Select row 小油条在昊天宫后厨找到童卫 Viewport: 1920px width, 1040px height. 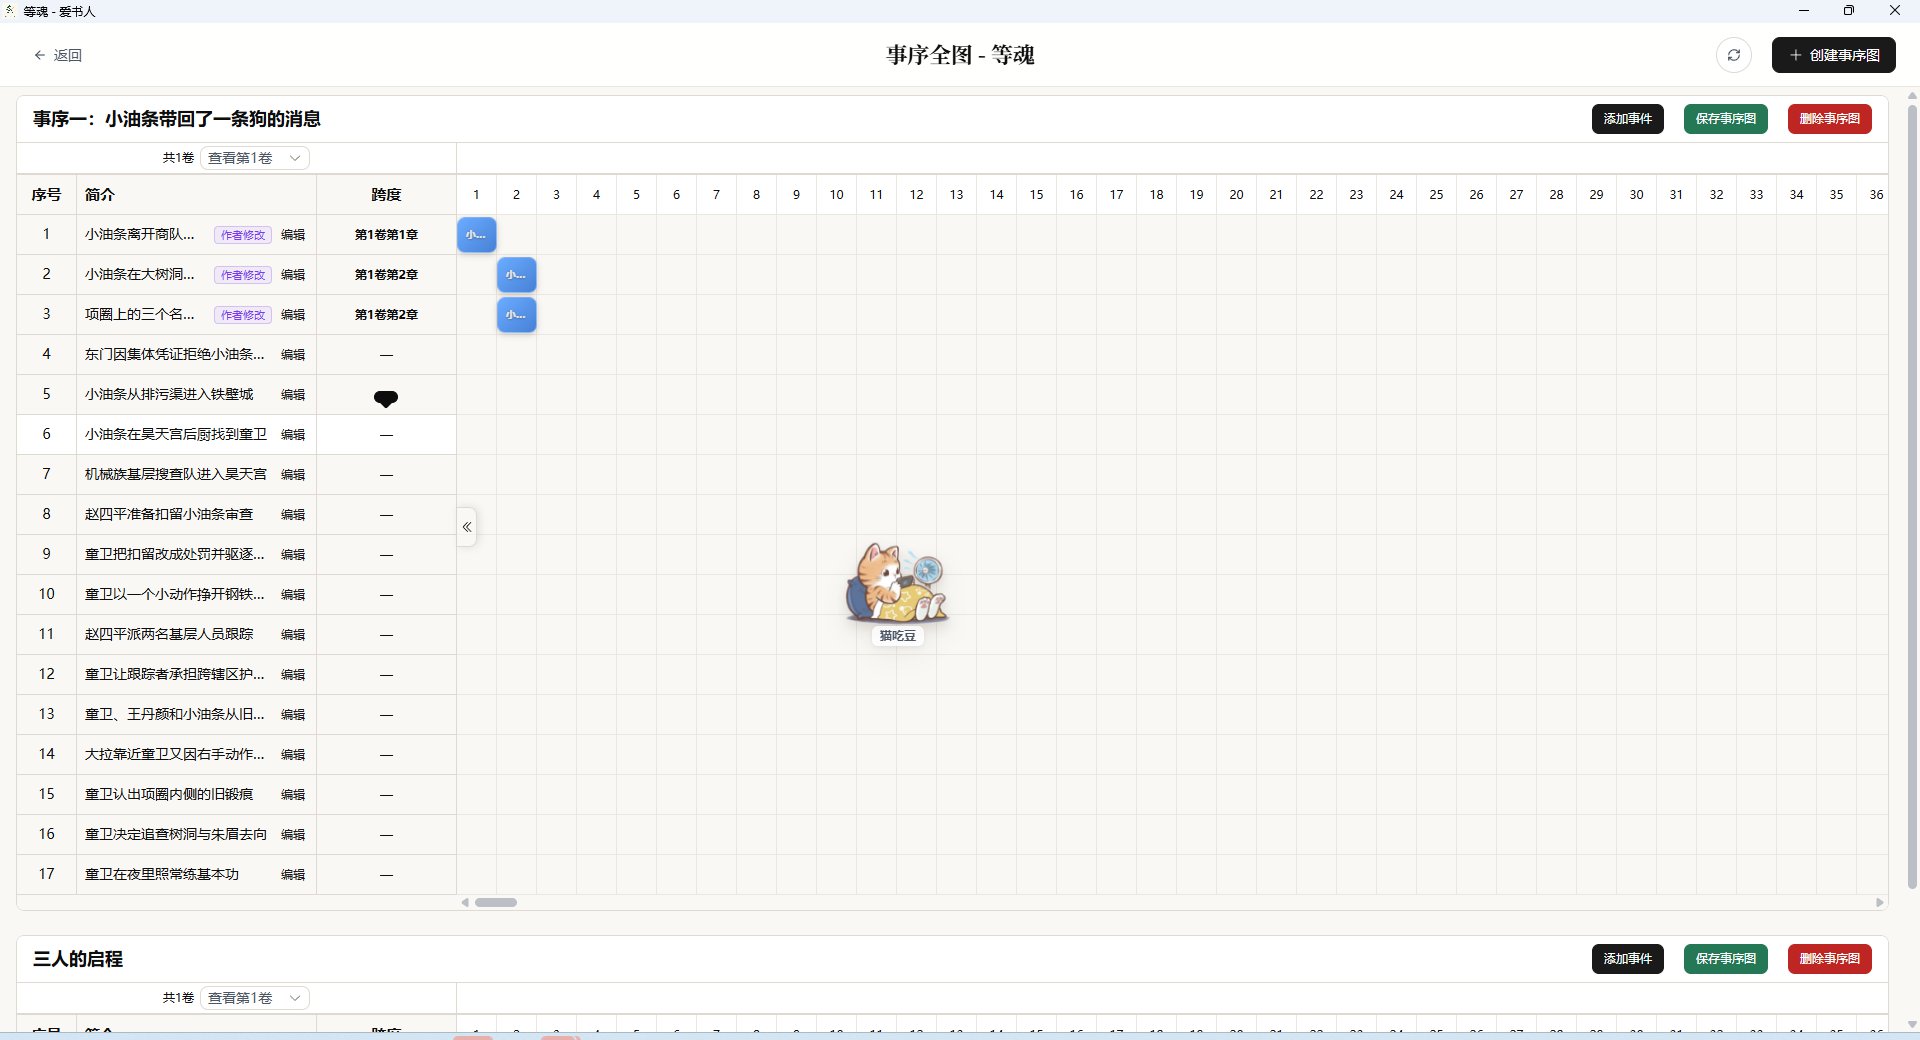point(237,435)
